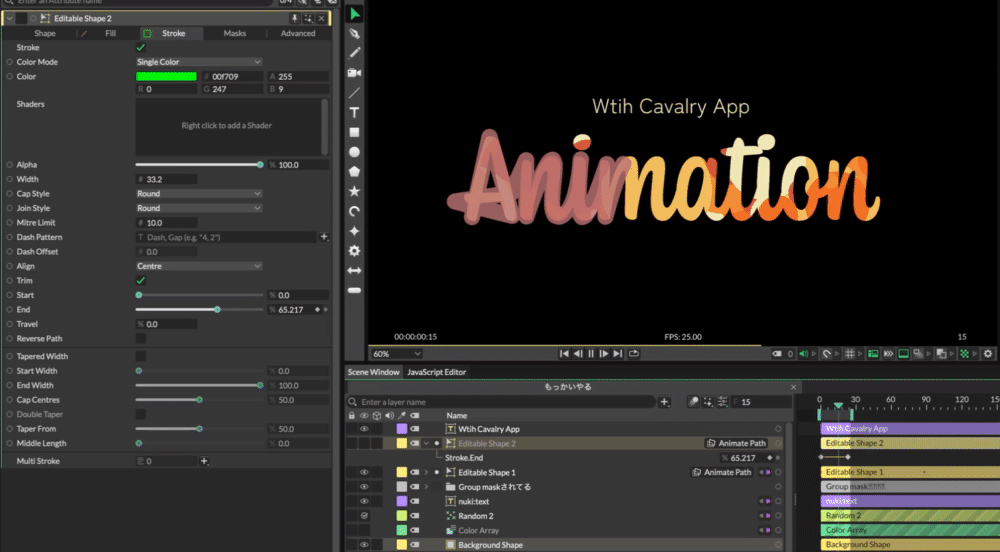Select the Arc tool
Viewport: 1000px width, 552px height.
pos(355,211)
